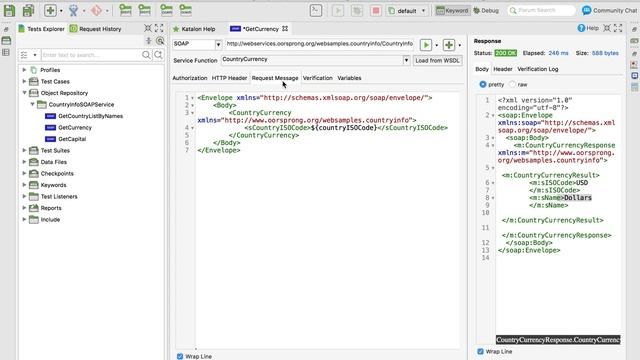Expand the Test Cases folder
Image resolution: width=640 pixels, height=360 pixels.
coord(24,82)
